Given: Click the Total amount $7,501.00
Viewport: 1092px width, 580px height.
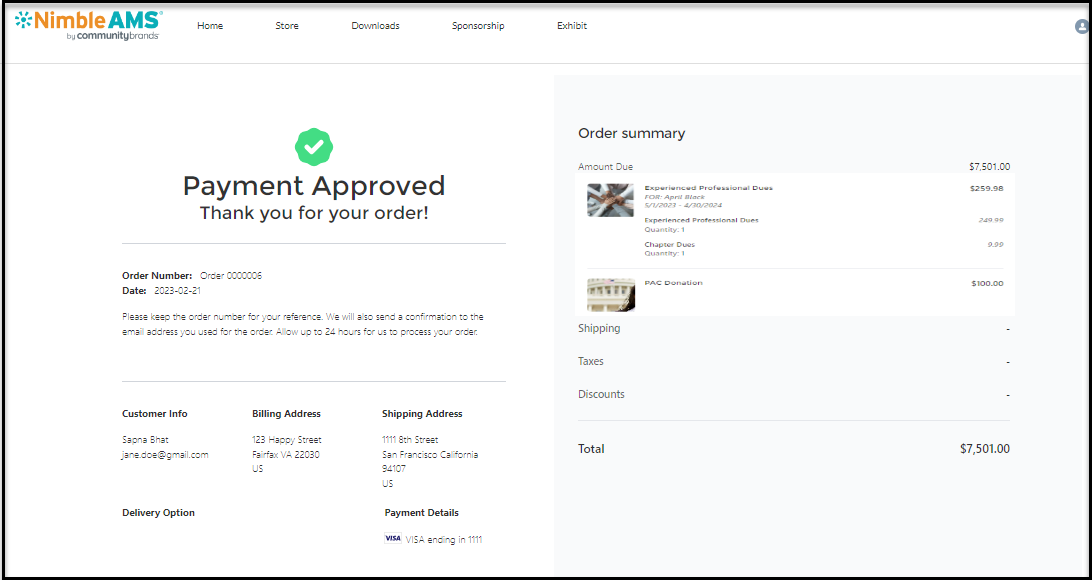Looking at the screenshot, I should pos(984,449).
